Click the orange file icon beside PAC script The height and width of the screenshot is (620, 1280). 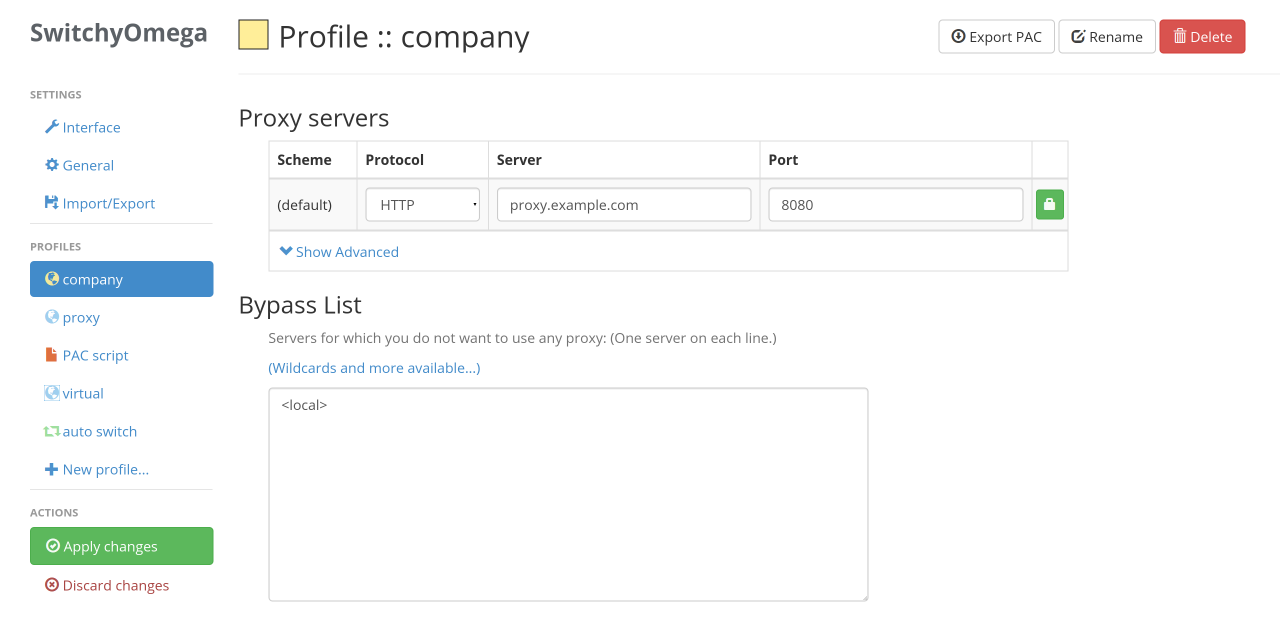(52, 355)
